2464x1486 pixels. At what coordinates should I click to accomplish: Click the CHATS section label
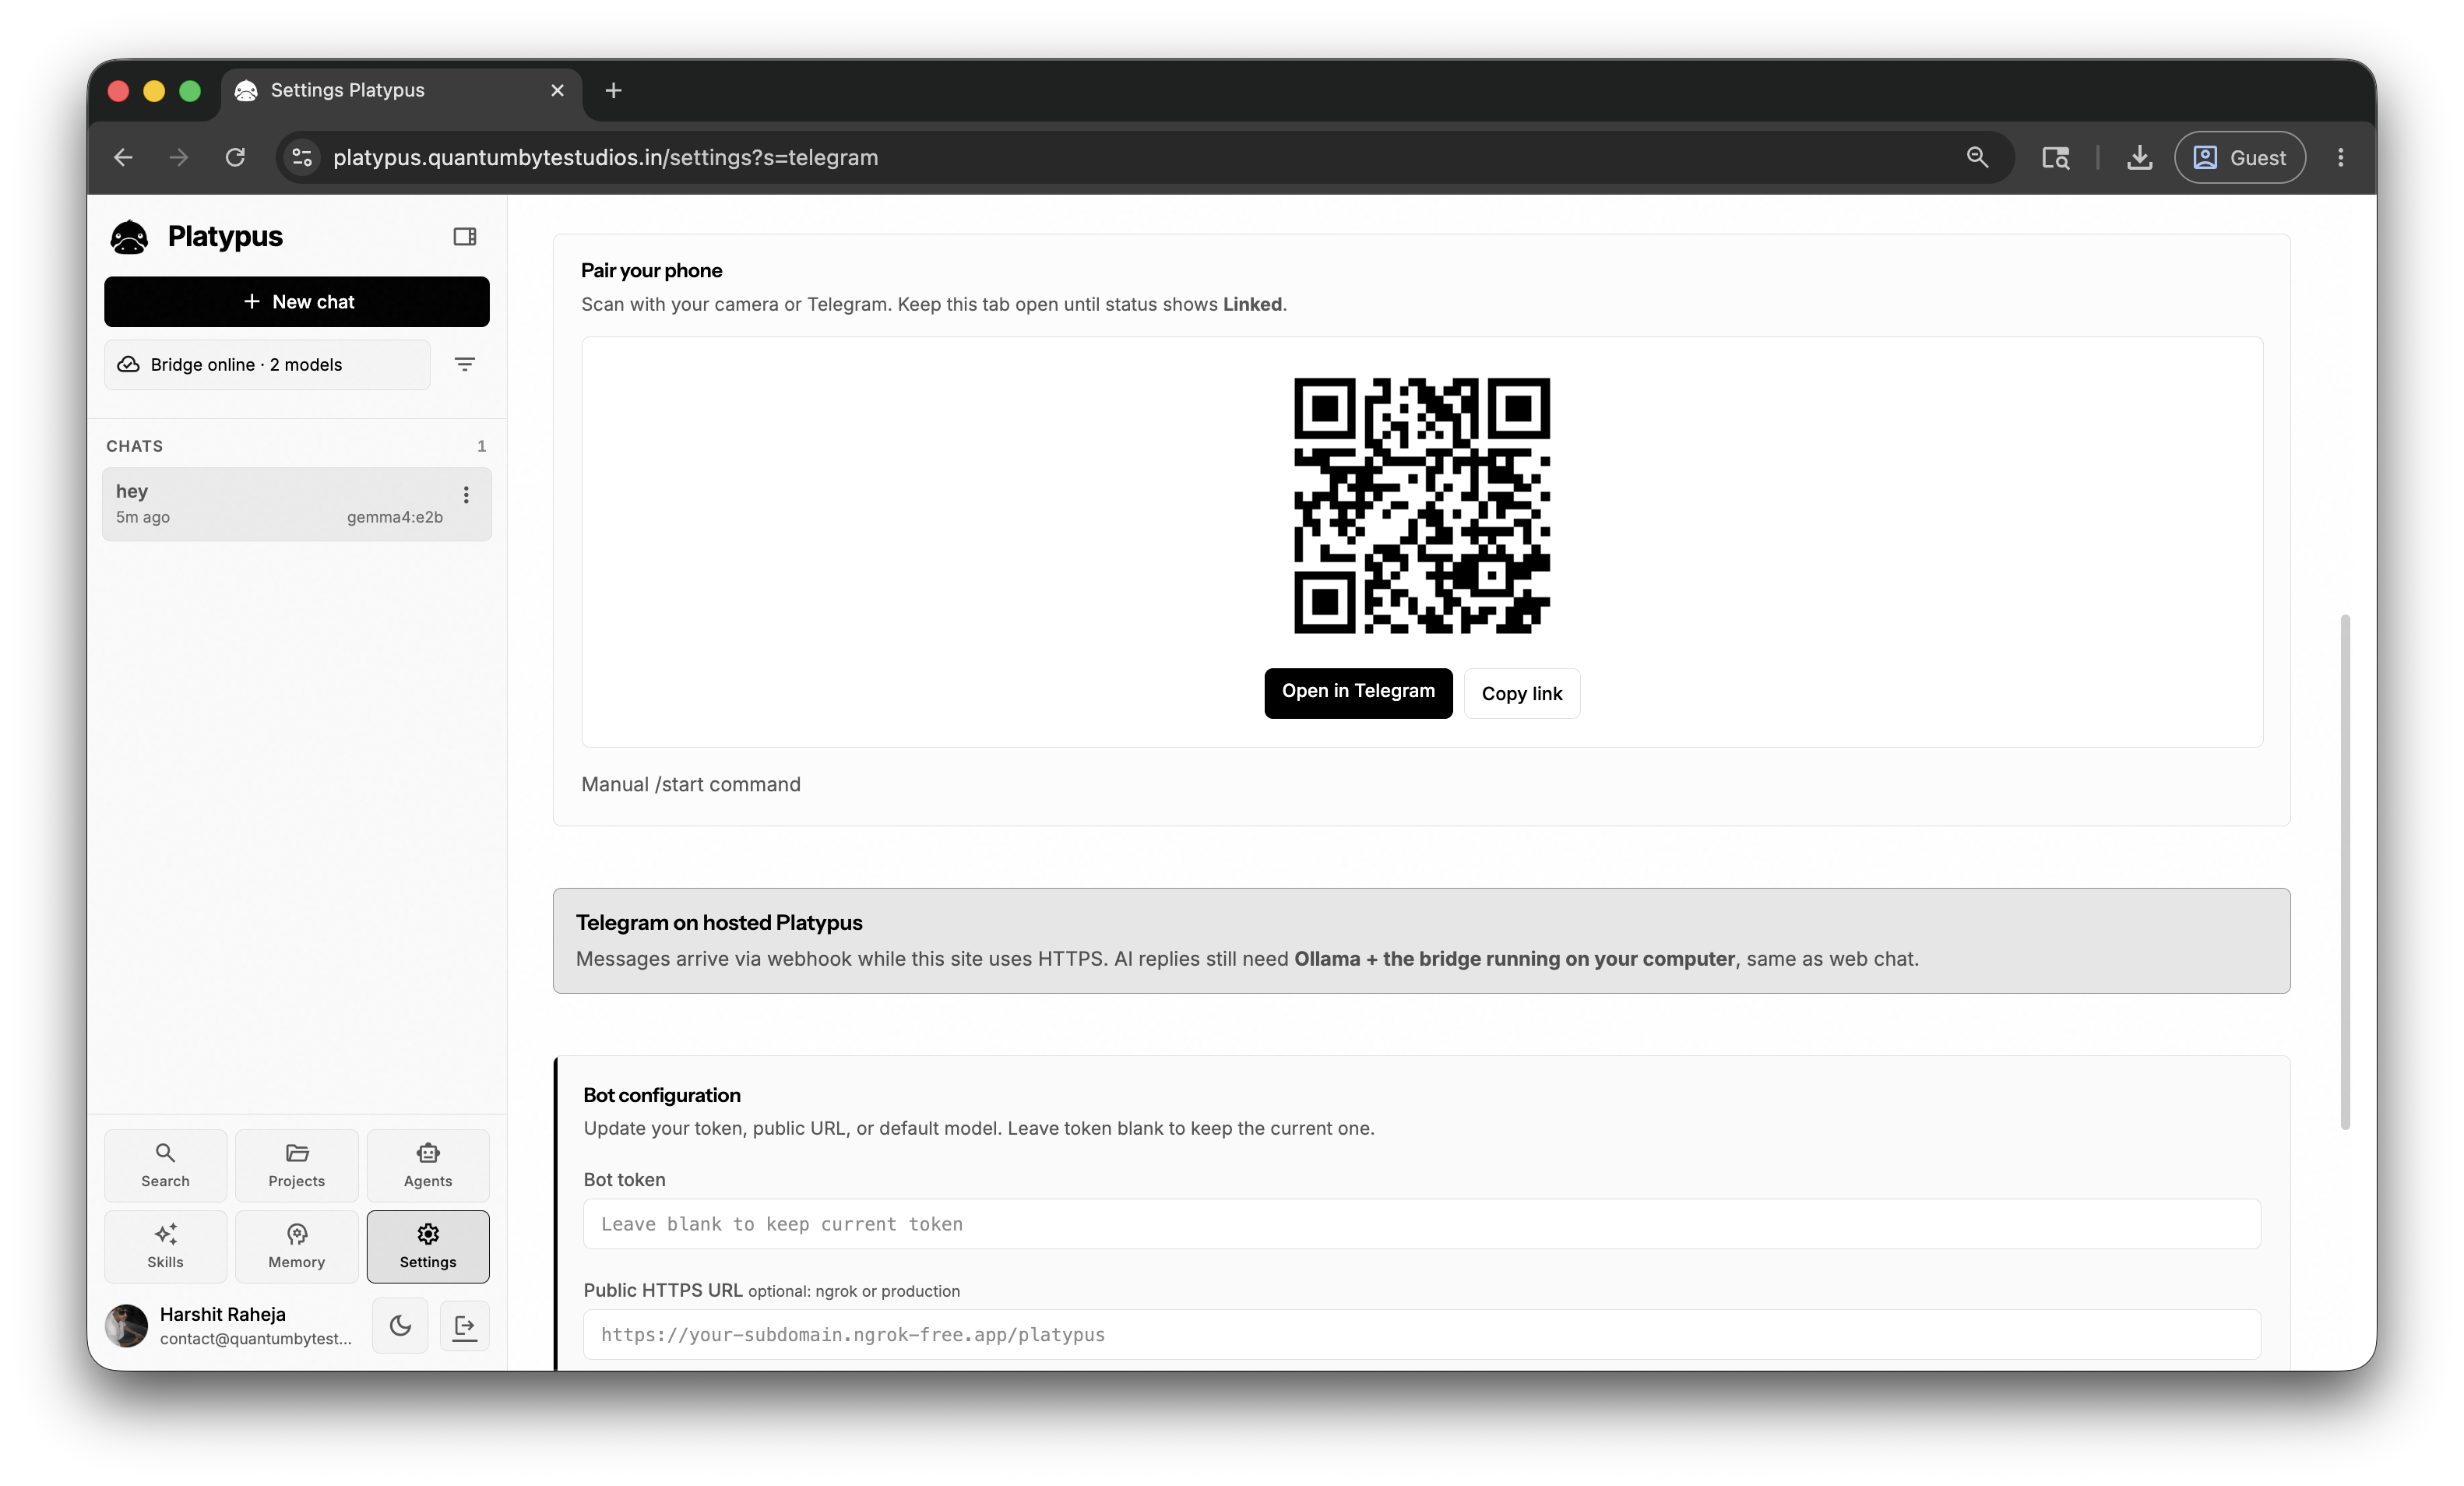135,446
